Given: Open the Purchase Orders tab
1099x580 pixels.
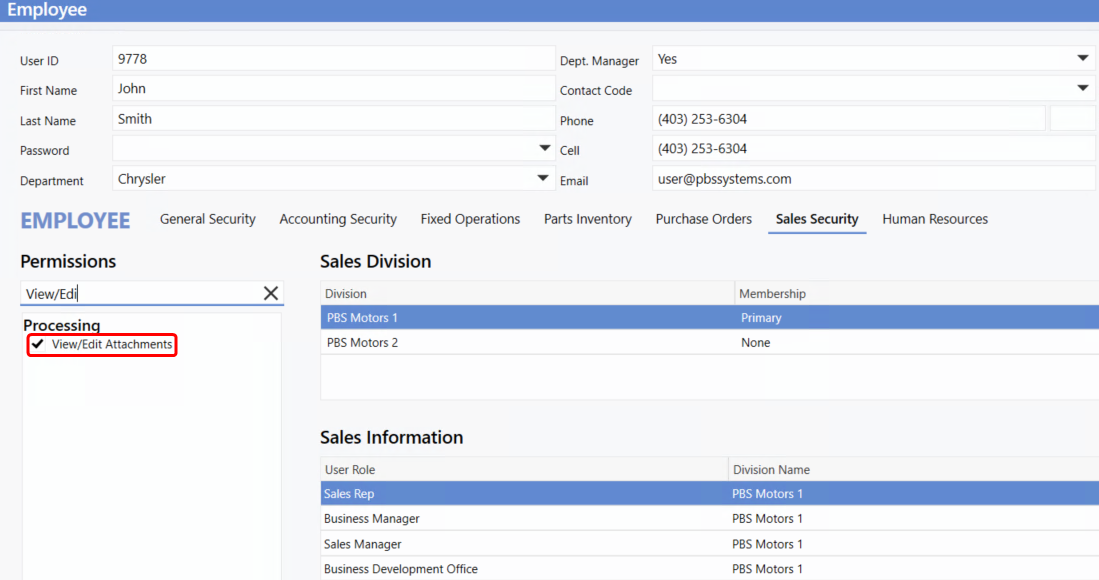Looking at the screenshot, I should coord(703,219).
